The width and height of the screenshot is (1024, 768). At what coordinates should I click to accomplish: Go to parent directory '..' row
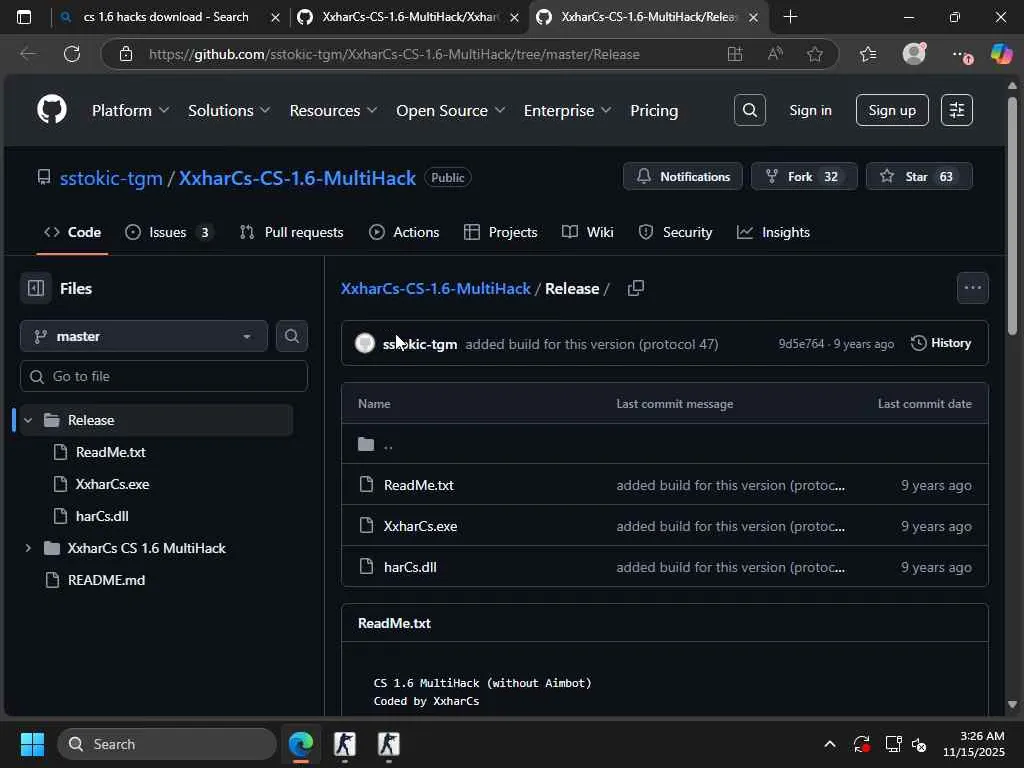665,444
